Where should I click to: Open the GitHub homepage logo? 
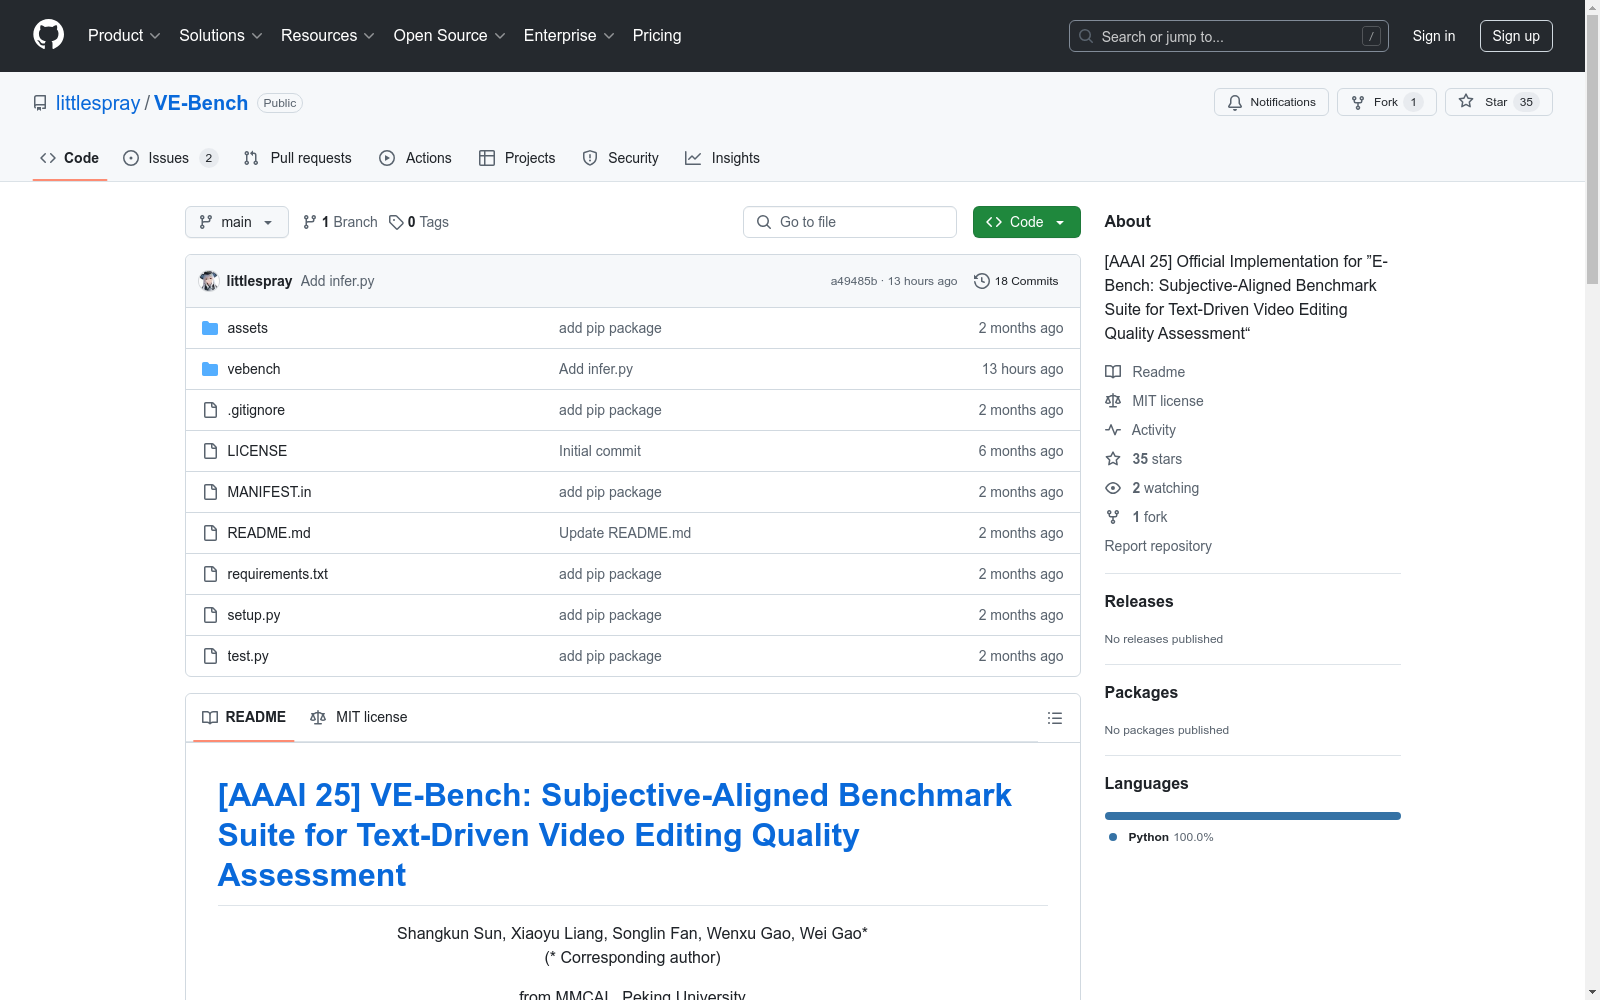tap(48, 35)
